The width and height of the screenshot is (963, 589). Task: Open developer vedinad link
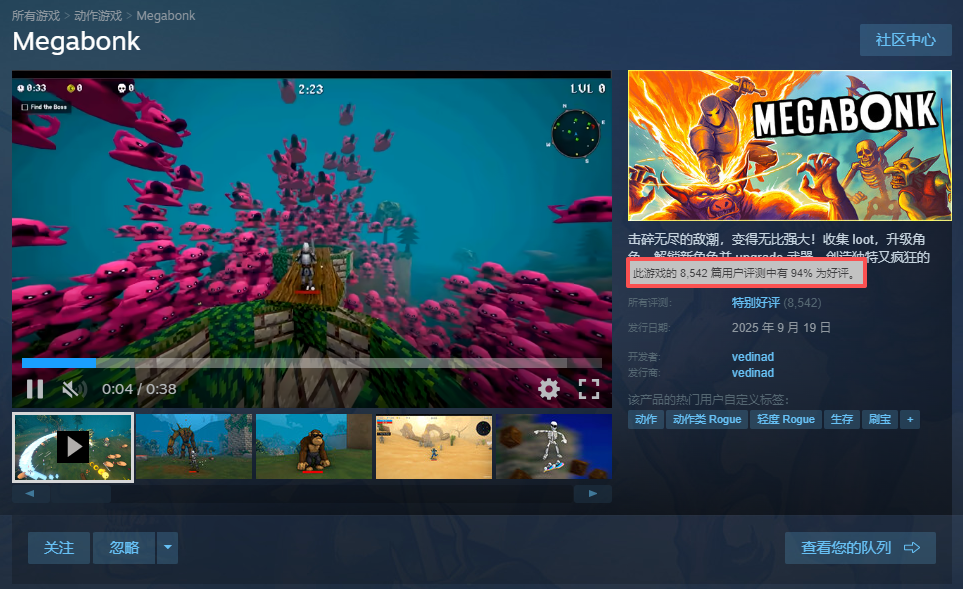[752, 357]
